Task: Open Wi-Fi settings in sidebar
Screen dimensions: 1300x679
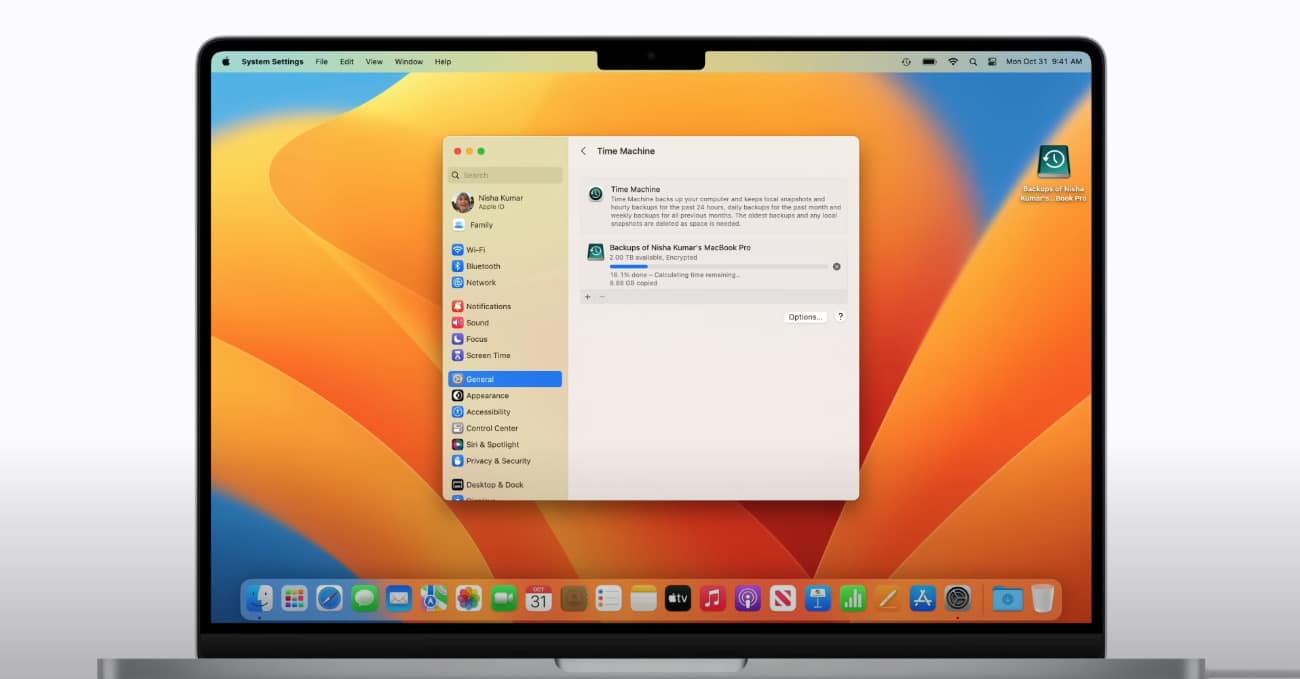Action: pyautogui.click(x=475, y=250)
